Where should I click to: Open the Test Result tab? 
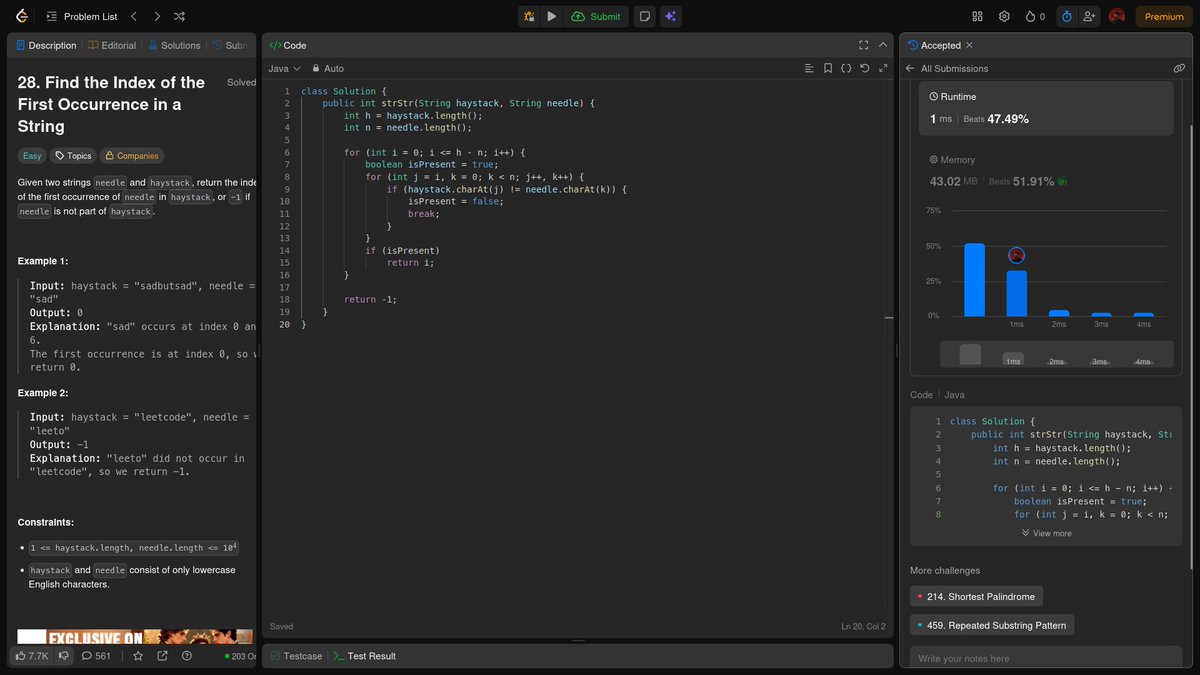coord(364,656)
